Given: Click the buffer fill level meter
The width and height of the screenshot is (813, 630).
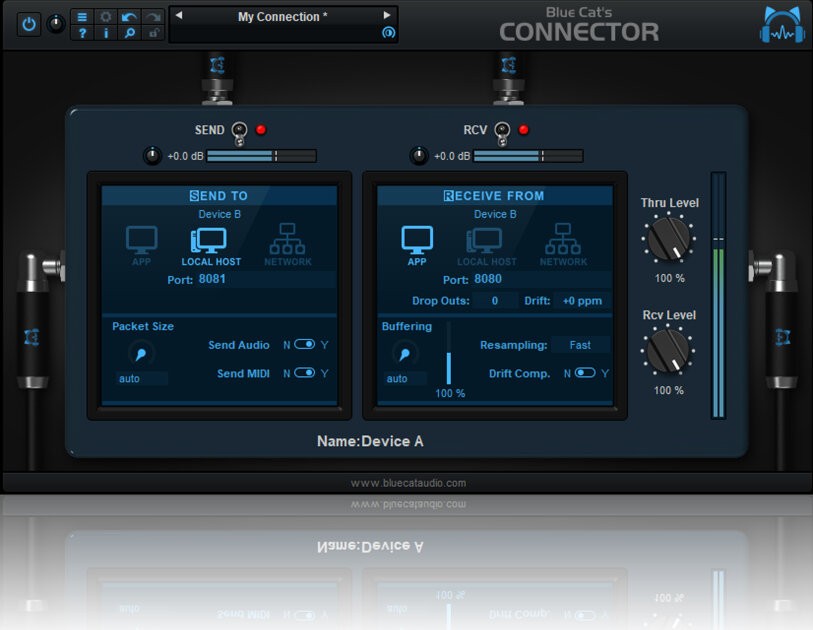Looking at the screenshot, I should click(x=449, y=353).
